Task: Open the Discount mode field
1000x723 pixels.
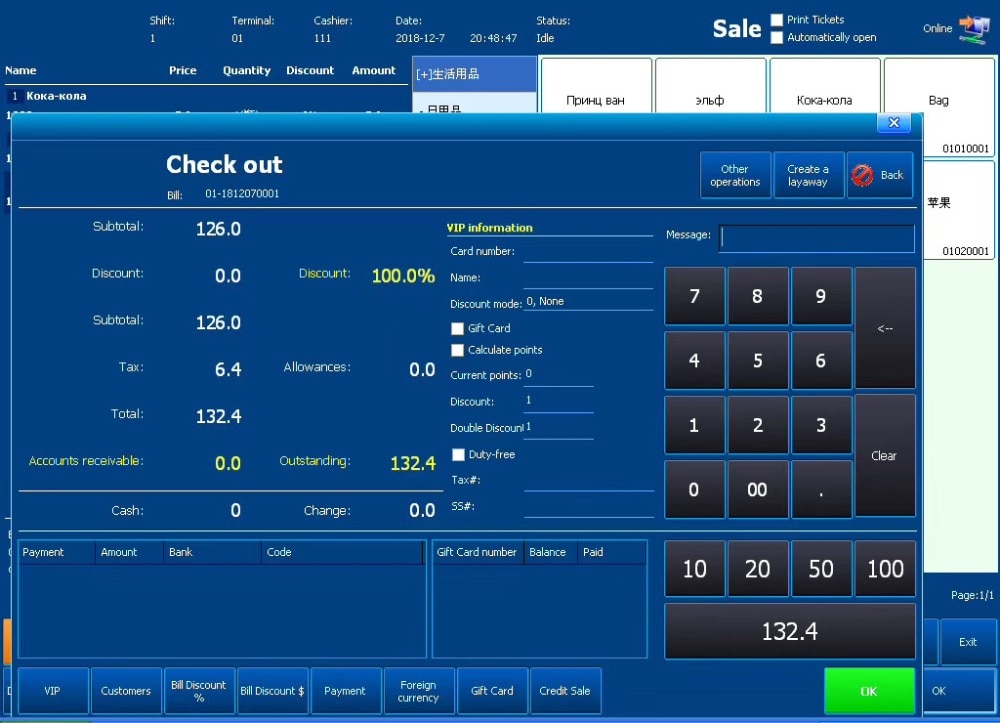Action: pos(588,302)
